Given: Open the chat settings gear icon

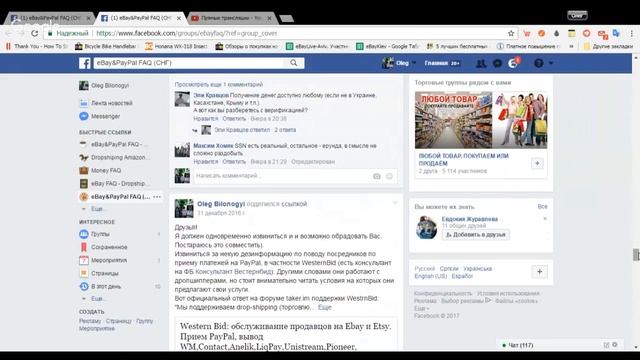Looking at the screenshot, I should 615,345.
